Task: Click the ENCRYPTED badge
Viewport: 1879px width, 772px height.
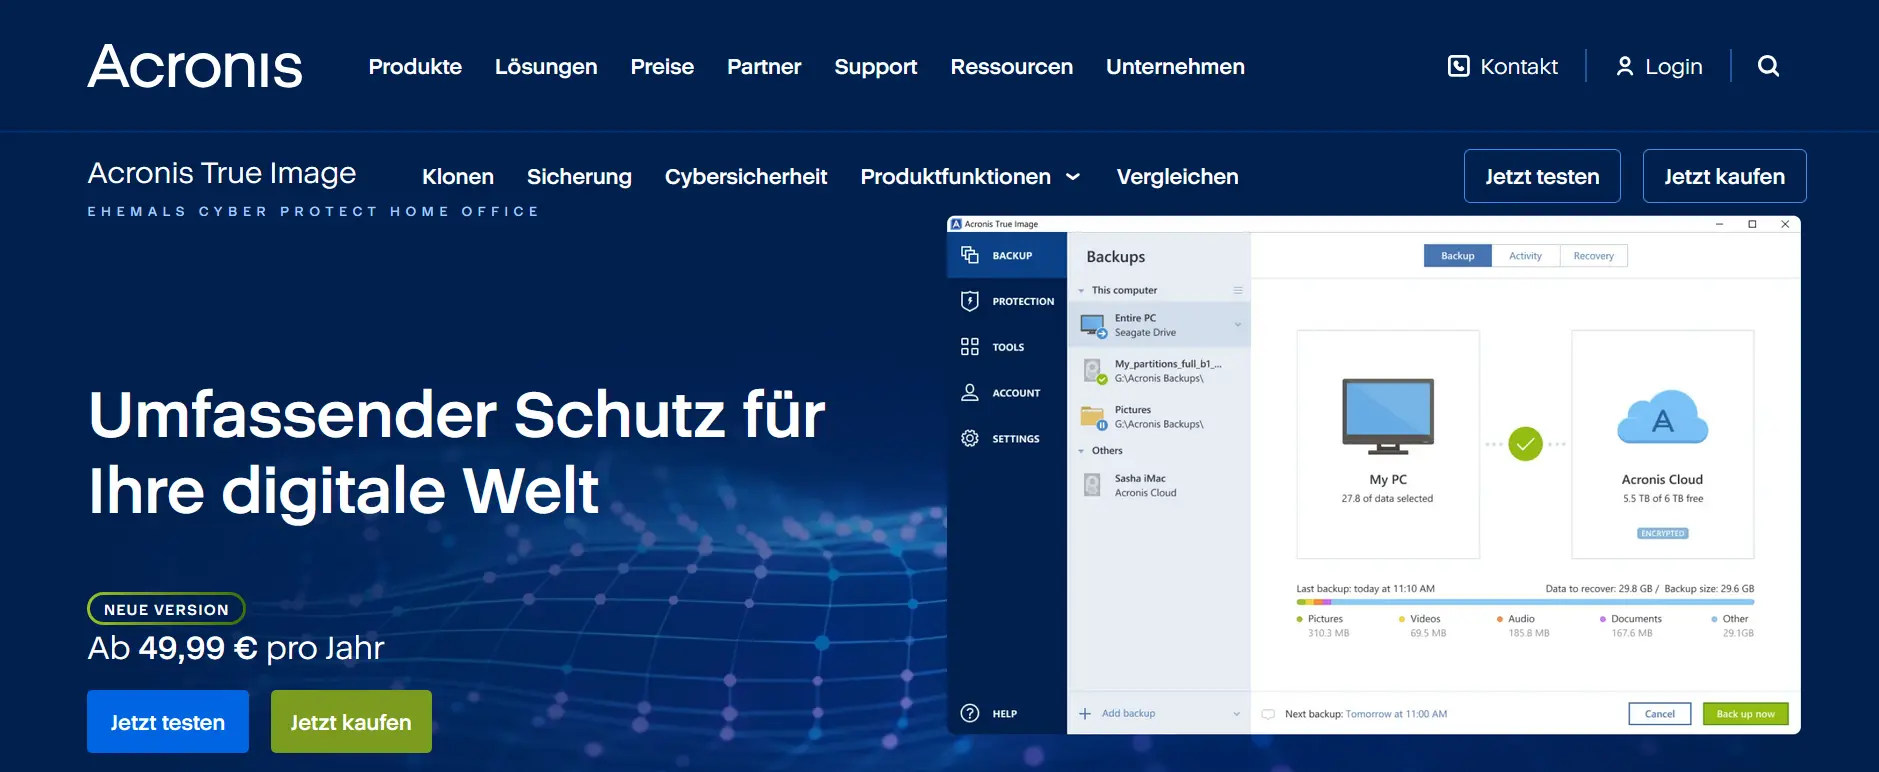Action: click(1663, 533)
